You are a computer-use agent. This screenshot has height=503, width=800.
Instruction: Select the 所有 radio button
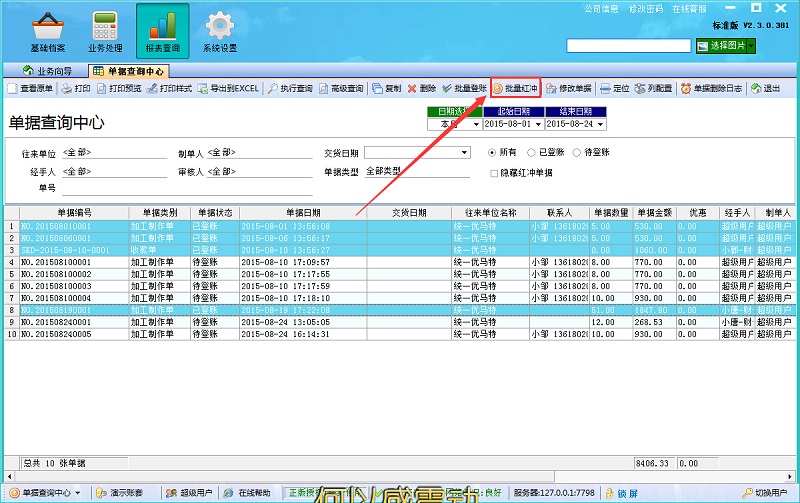point(493,152)
